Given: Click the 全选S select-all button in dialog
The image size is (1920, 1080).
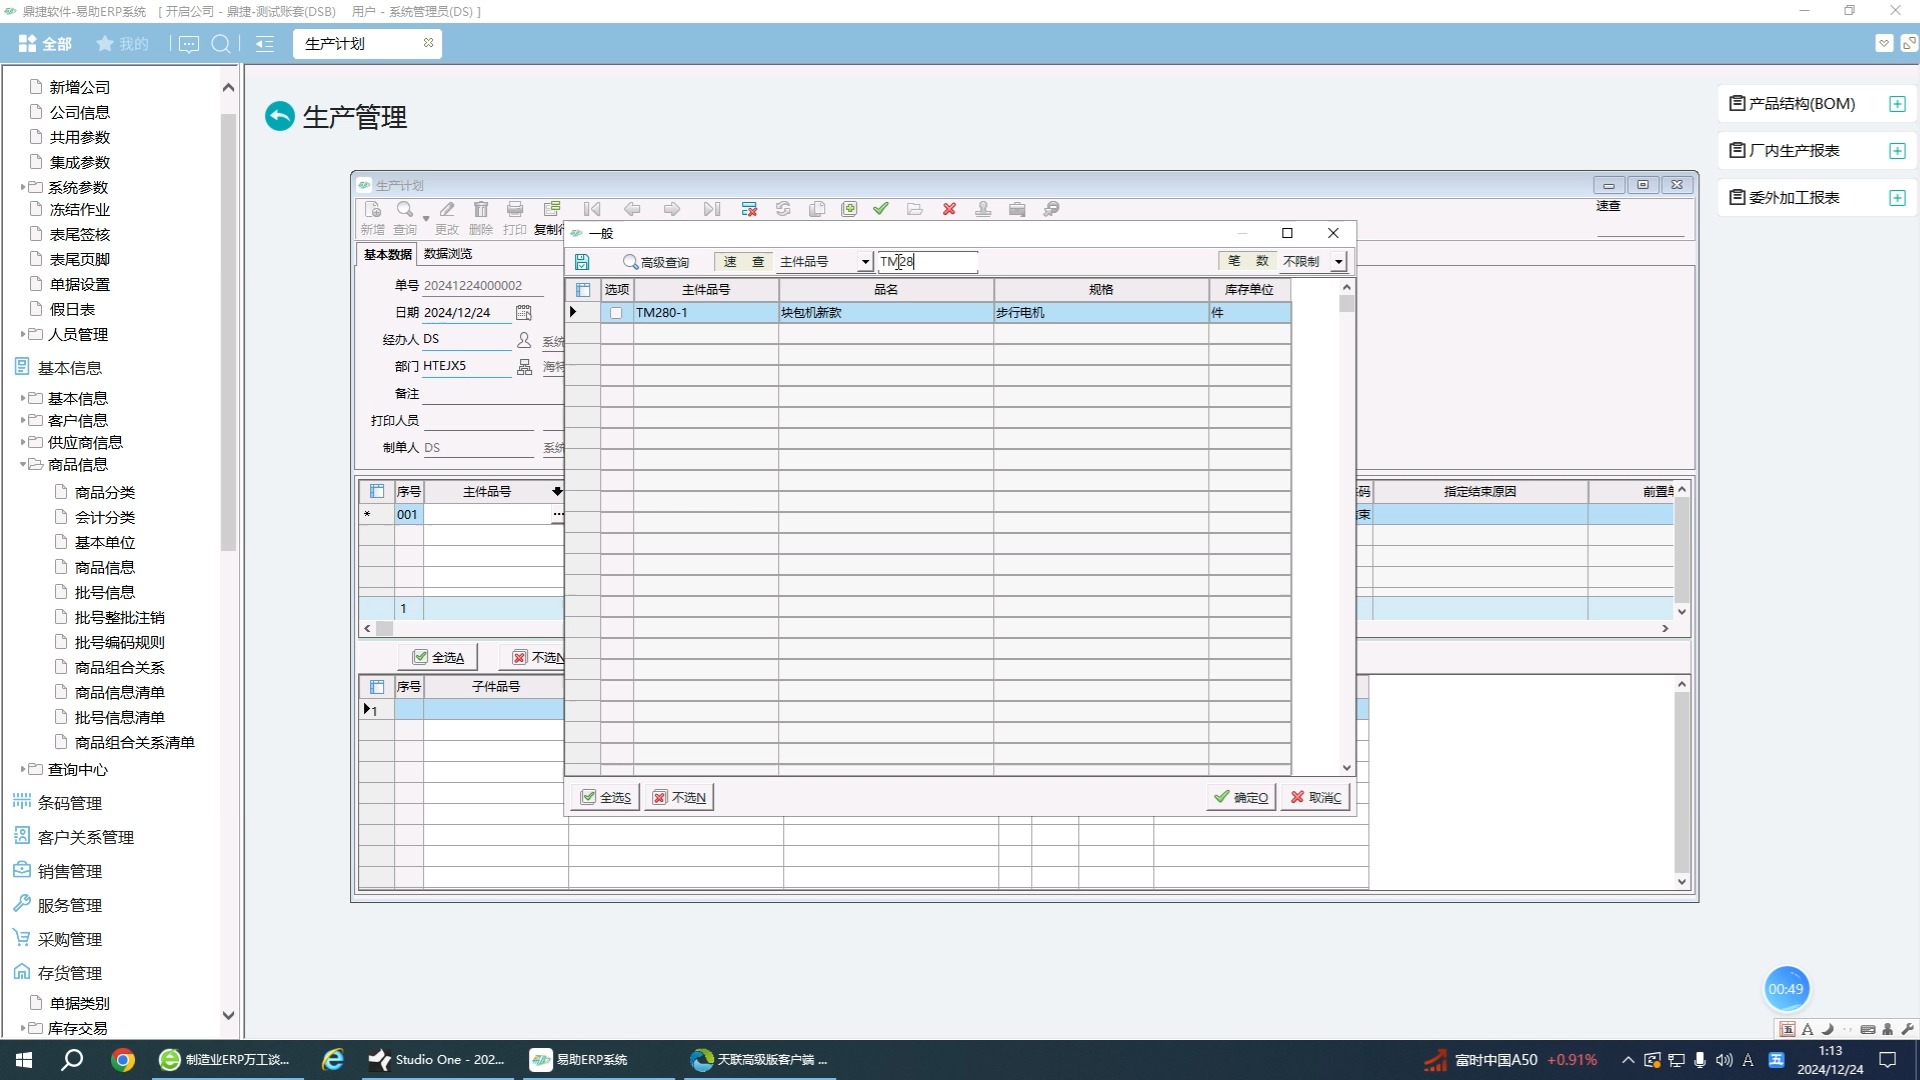Looking at the screenshot, I should (606, 797).
